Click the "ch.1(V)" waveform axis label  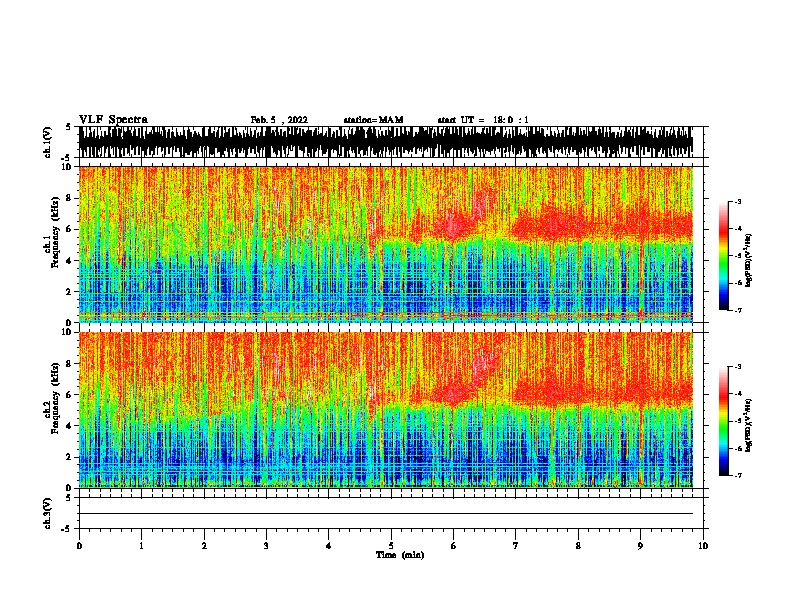(x=48, y=142)
